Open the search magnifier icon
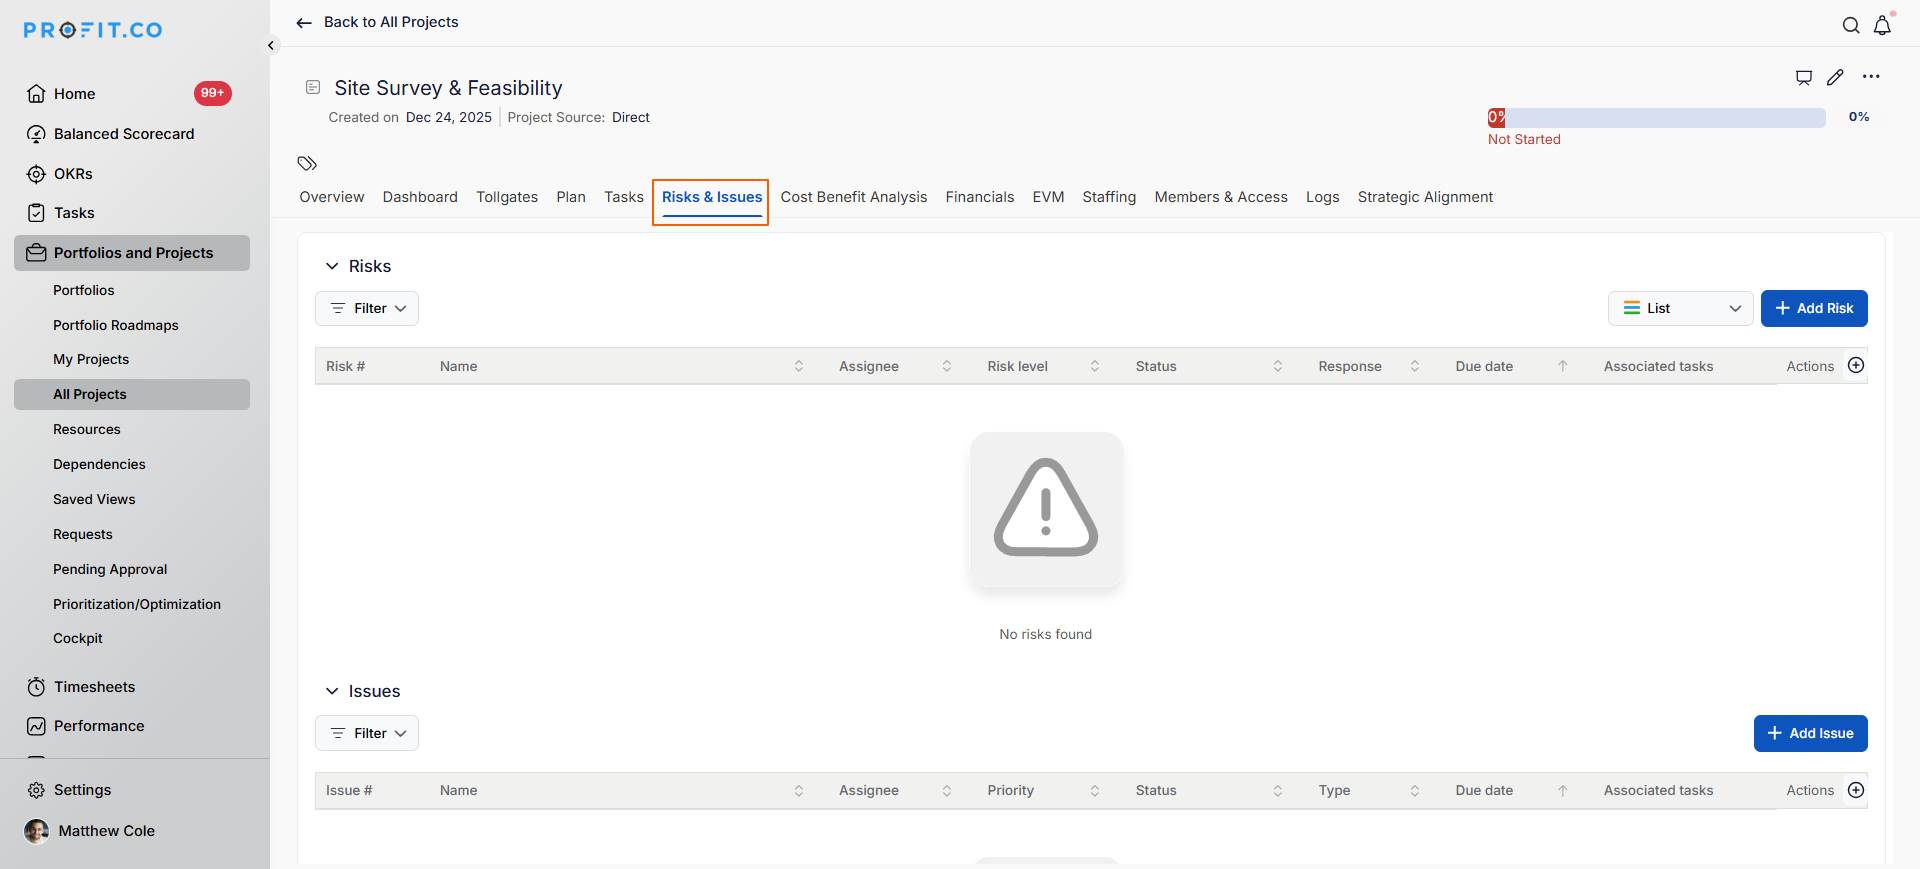Viewport: 1920px width, 869px height. 1851,25
